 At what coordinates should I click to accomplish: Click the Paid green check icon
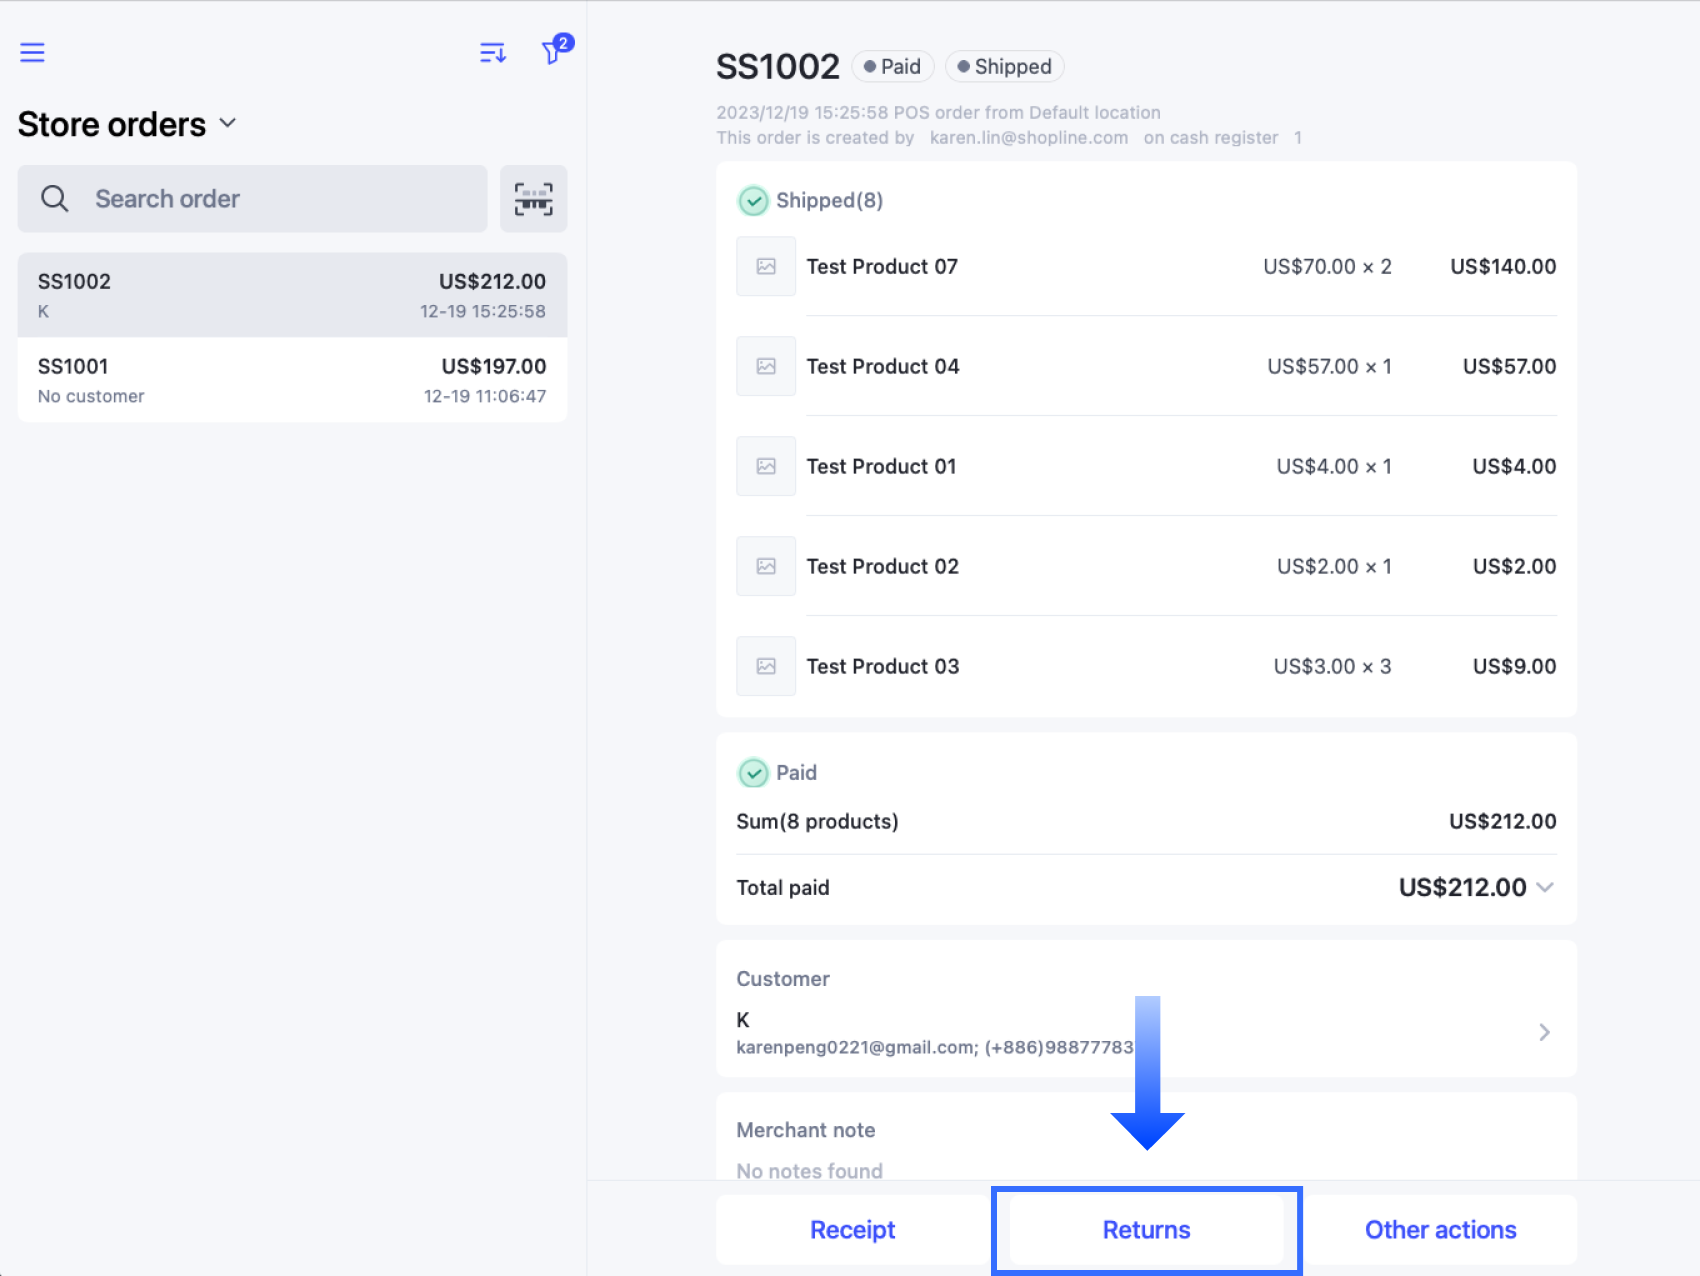click(753, 773)
